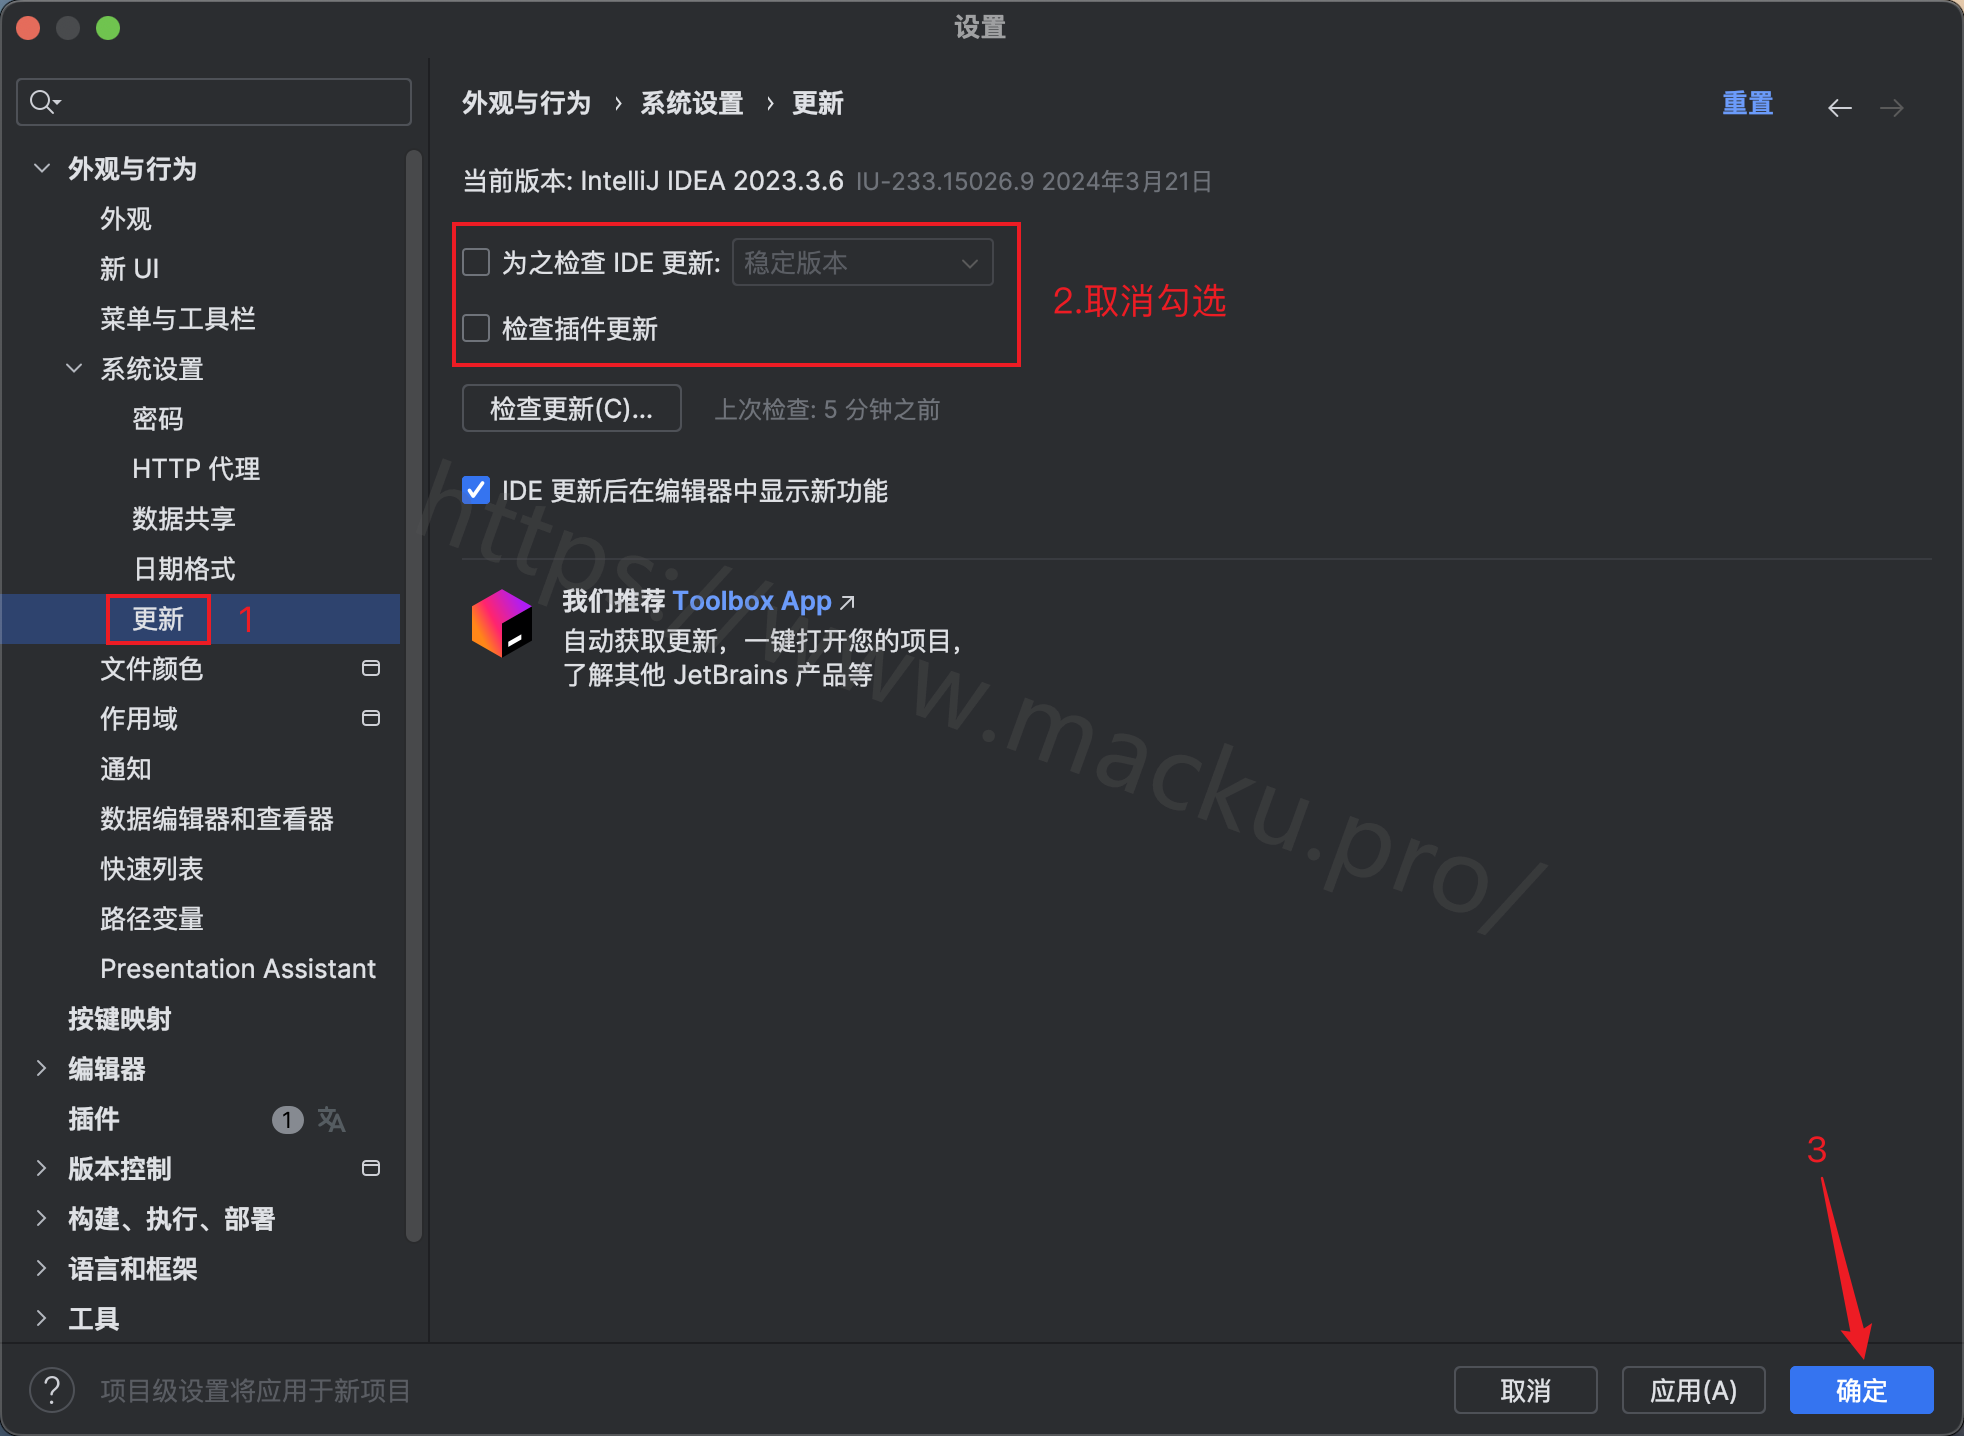
Task: Click the external link arrow after Toolbox App
Action: click(847, 602)
